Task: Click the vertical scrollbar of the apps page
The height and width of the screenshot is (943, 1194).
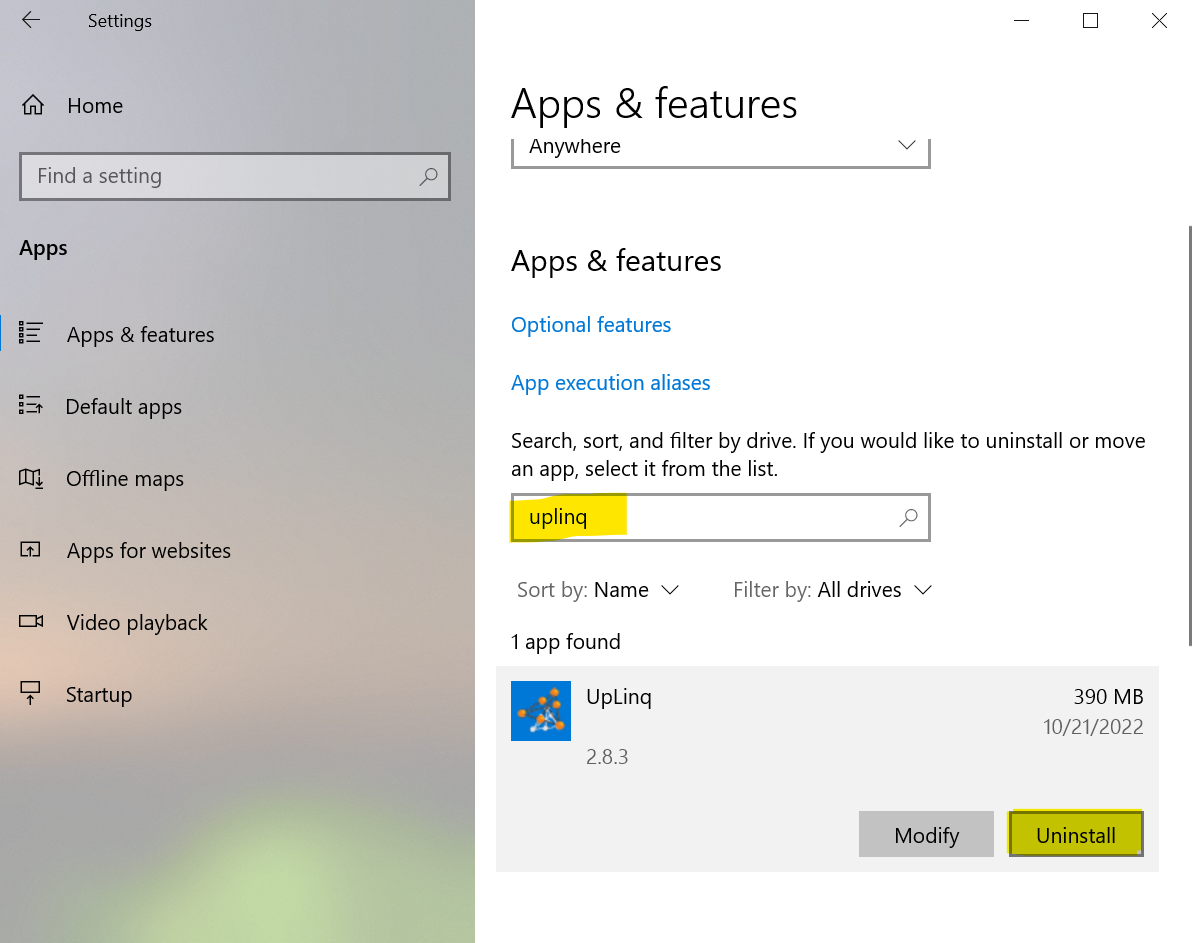Action: click(x=1190, y=436)
